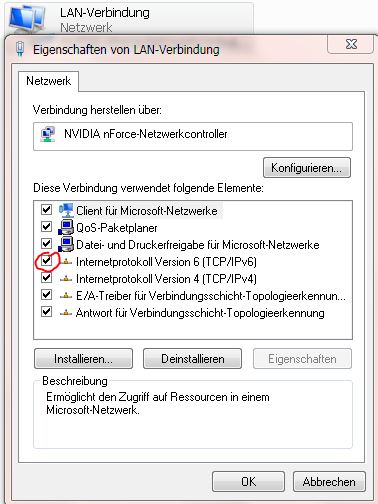
Task: Switch to the Netzwerk tab
Action: pyautogui.click(x=49, y=81)
